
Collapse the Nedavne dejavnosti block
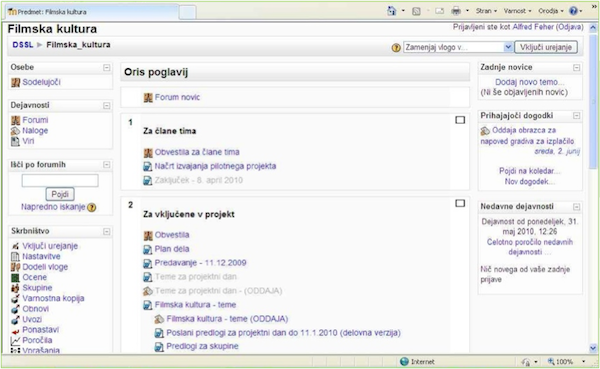pyautogui.click(x=576, y=207)
